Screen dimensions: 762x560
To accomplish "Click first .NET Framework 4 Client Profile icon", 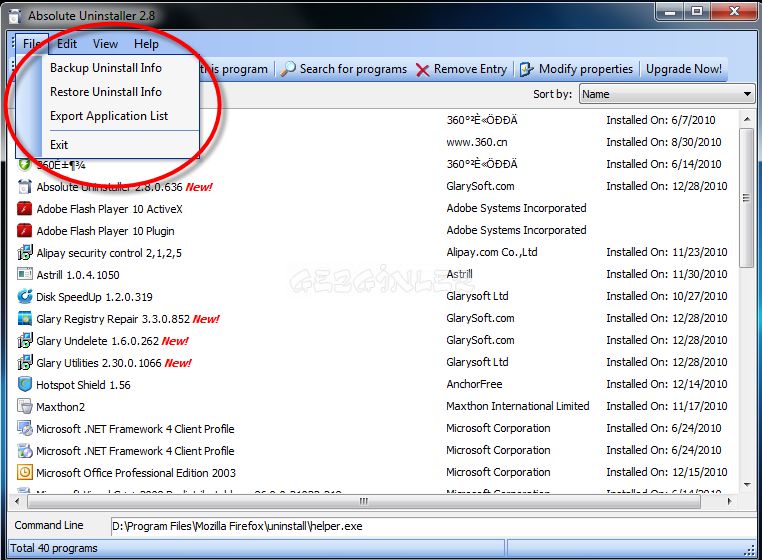I will tap(24, 428).
